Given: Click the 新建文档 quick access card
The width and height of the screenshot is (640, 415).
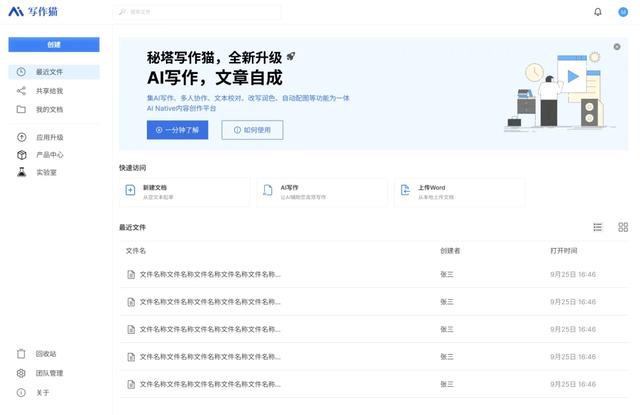Looking at the screenshot, I should tap(184, 192).
